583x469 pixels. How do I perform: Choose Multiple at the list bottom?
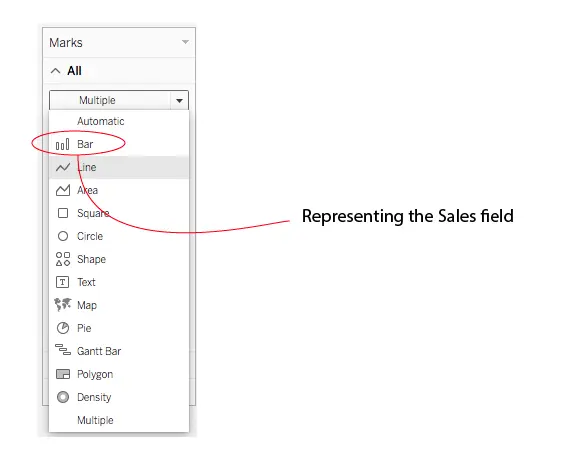[x=95, y=420]
